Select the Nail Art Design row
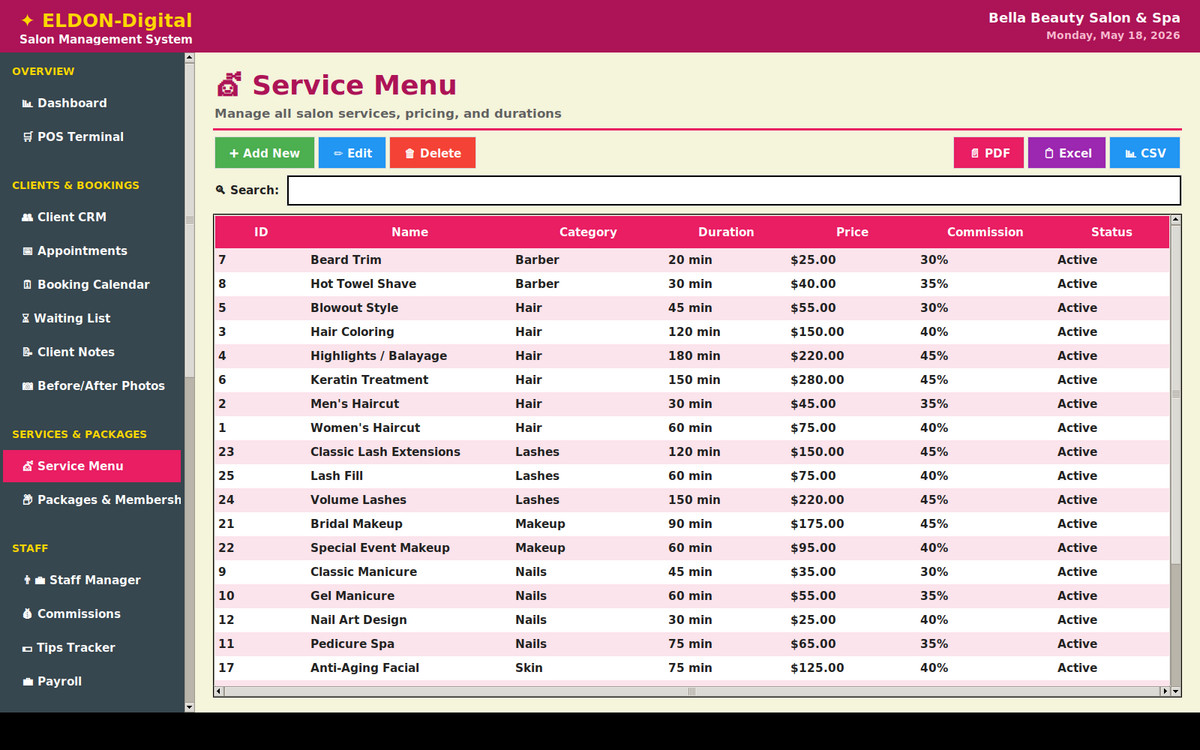 692,620
